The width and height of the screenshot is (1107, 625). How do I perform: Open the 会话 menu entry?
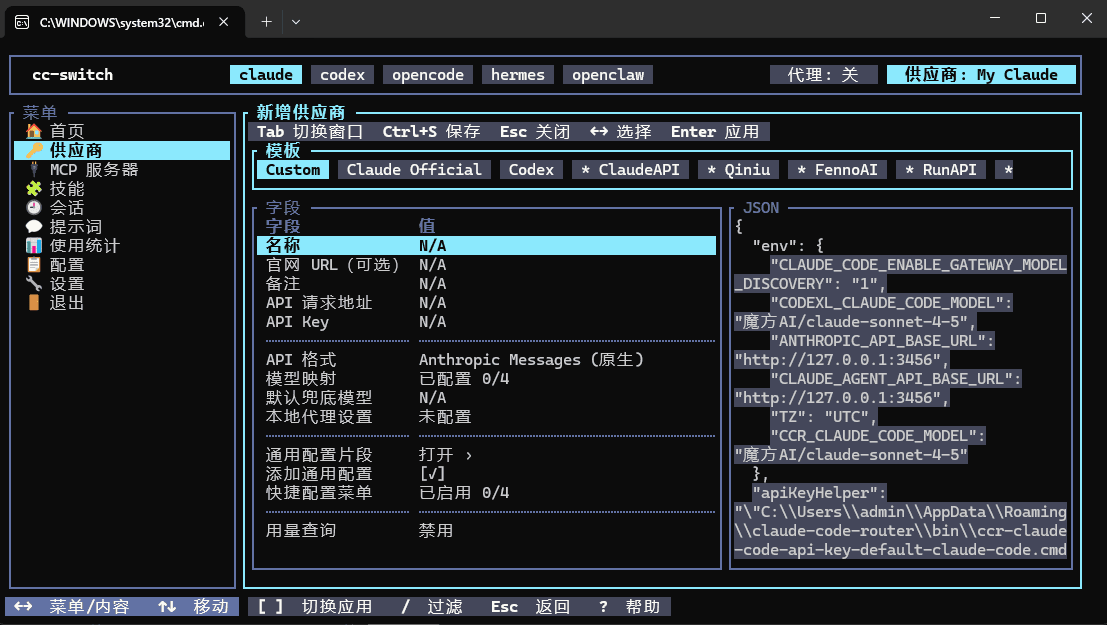[66, 208]
